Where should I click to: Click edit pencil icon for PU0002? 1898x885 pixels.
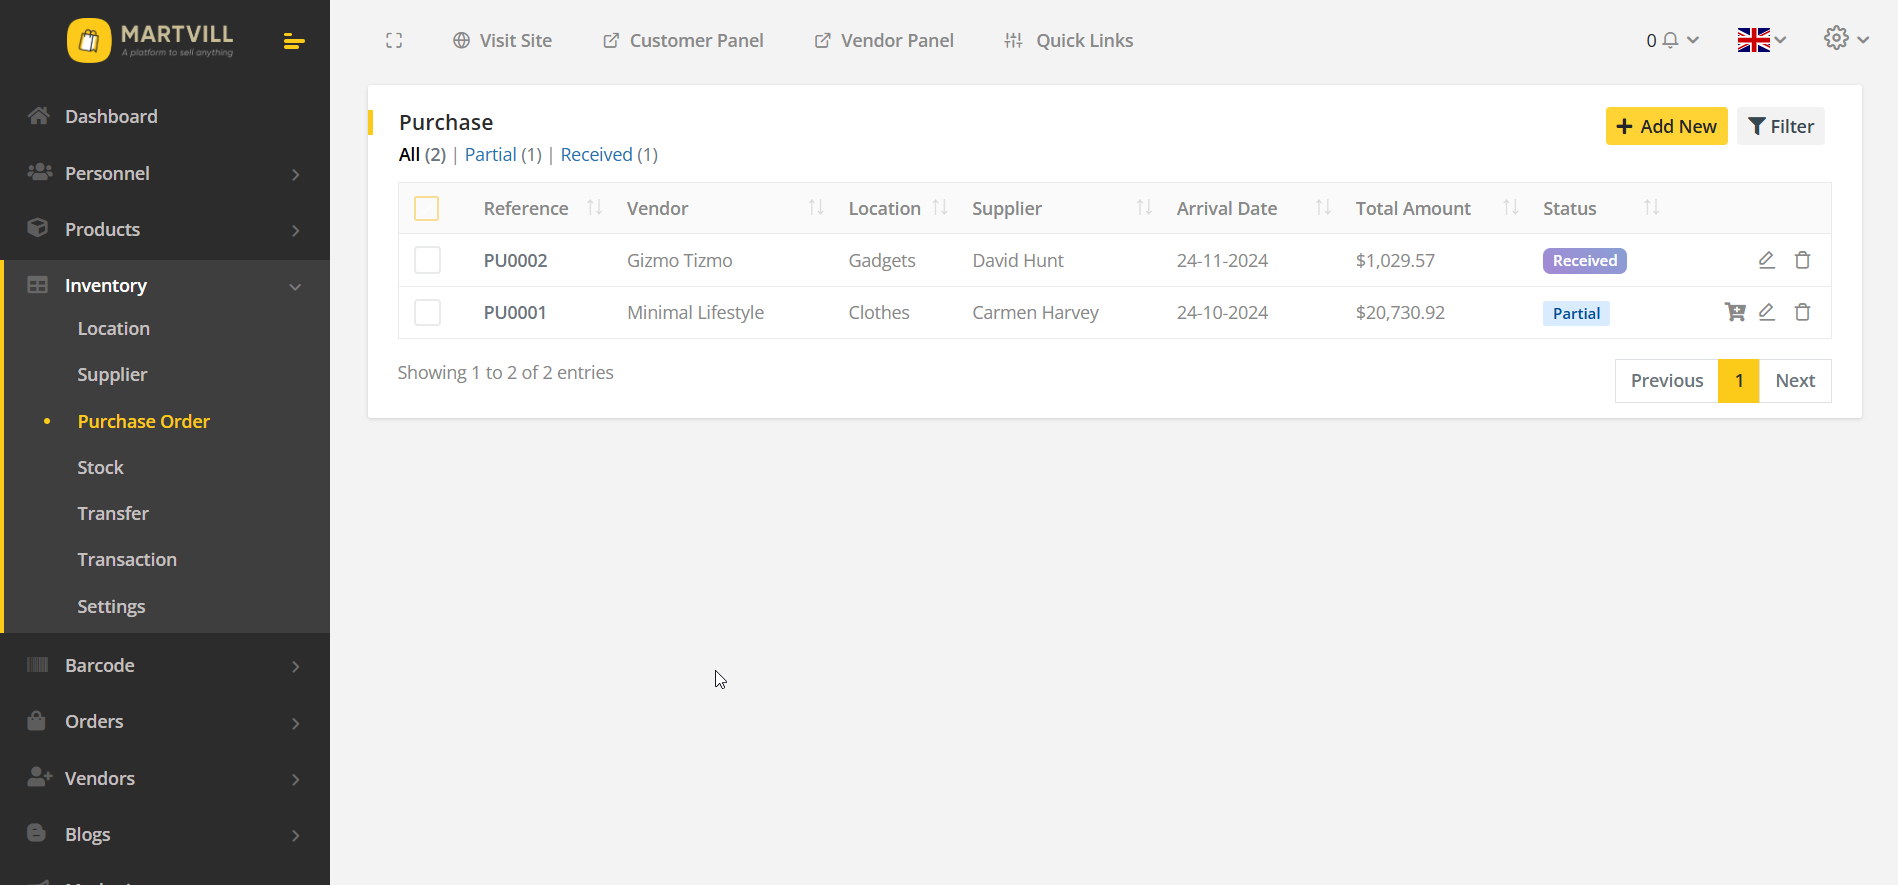click(x=1766, y=260)
